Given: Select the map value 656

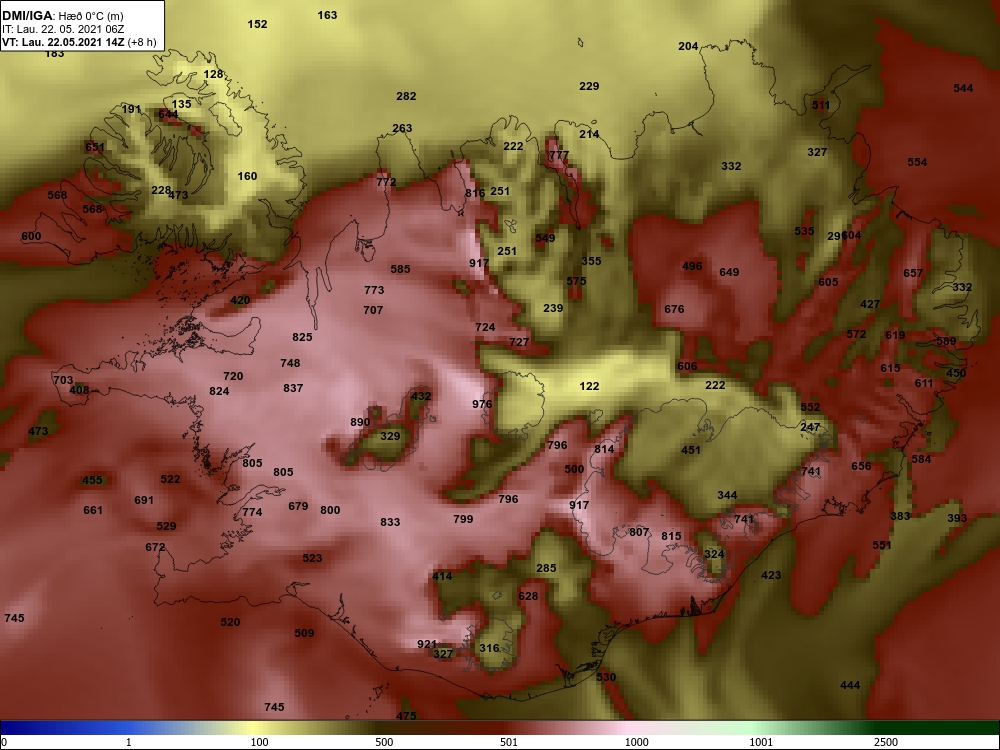Looking at the screenshot, I should pos(862,466).
